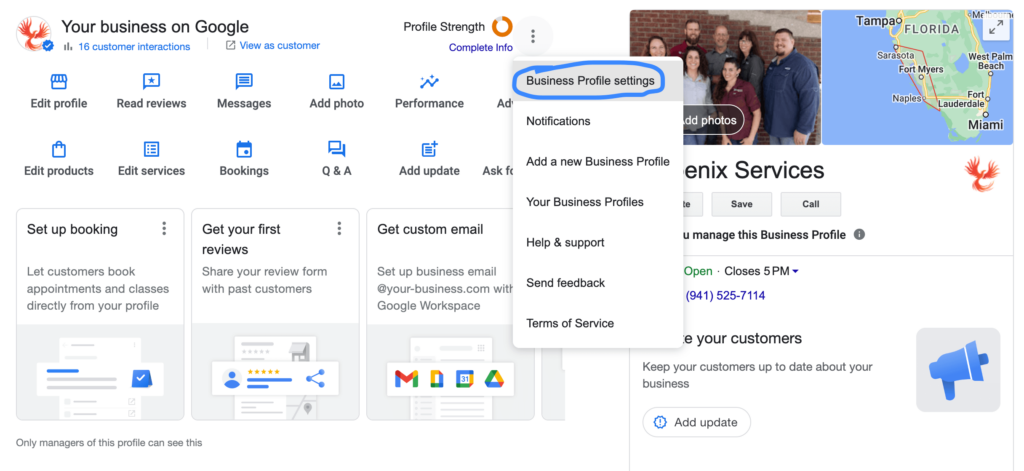Click the Profile Strength orange ring
The image size is (1024, 471).
click(502, 27)
